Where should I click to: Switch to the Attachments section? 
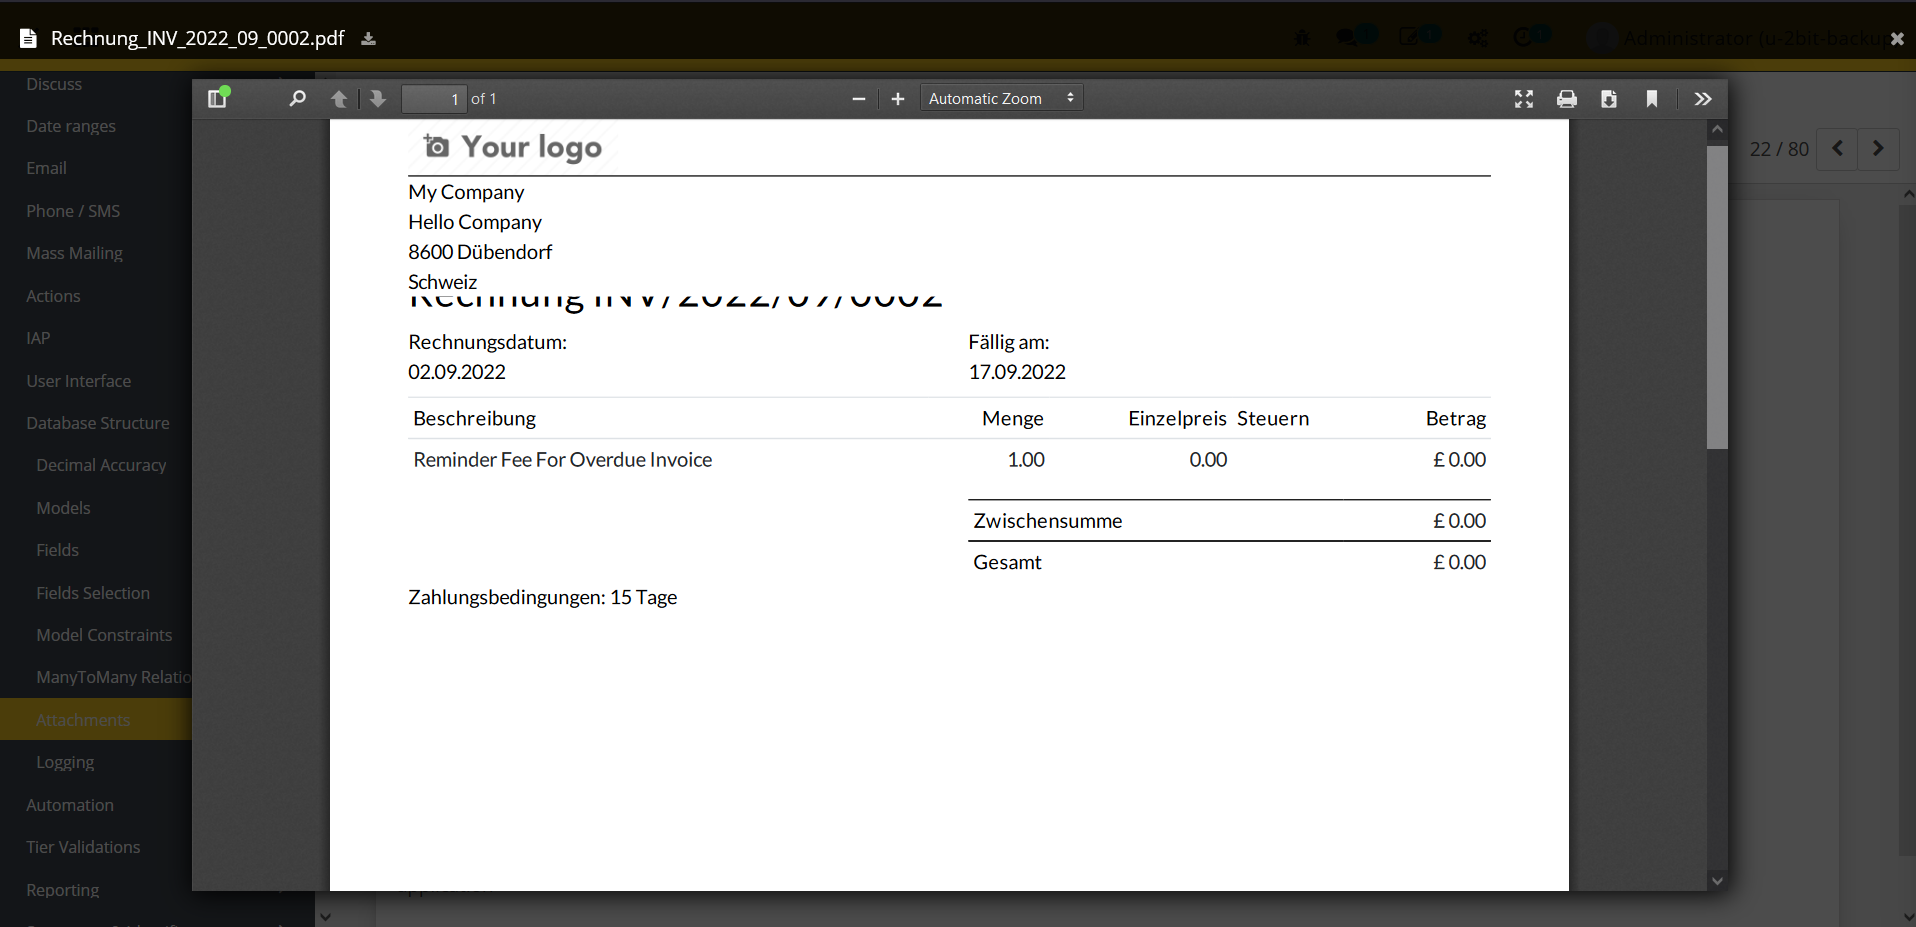point(83,719)
